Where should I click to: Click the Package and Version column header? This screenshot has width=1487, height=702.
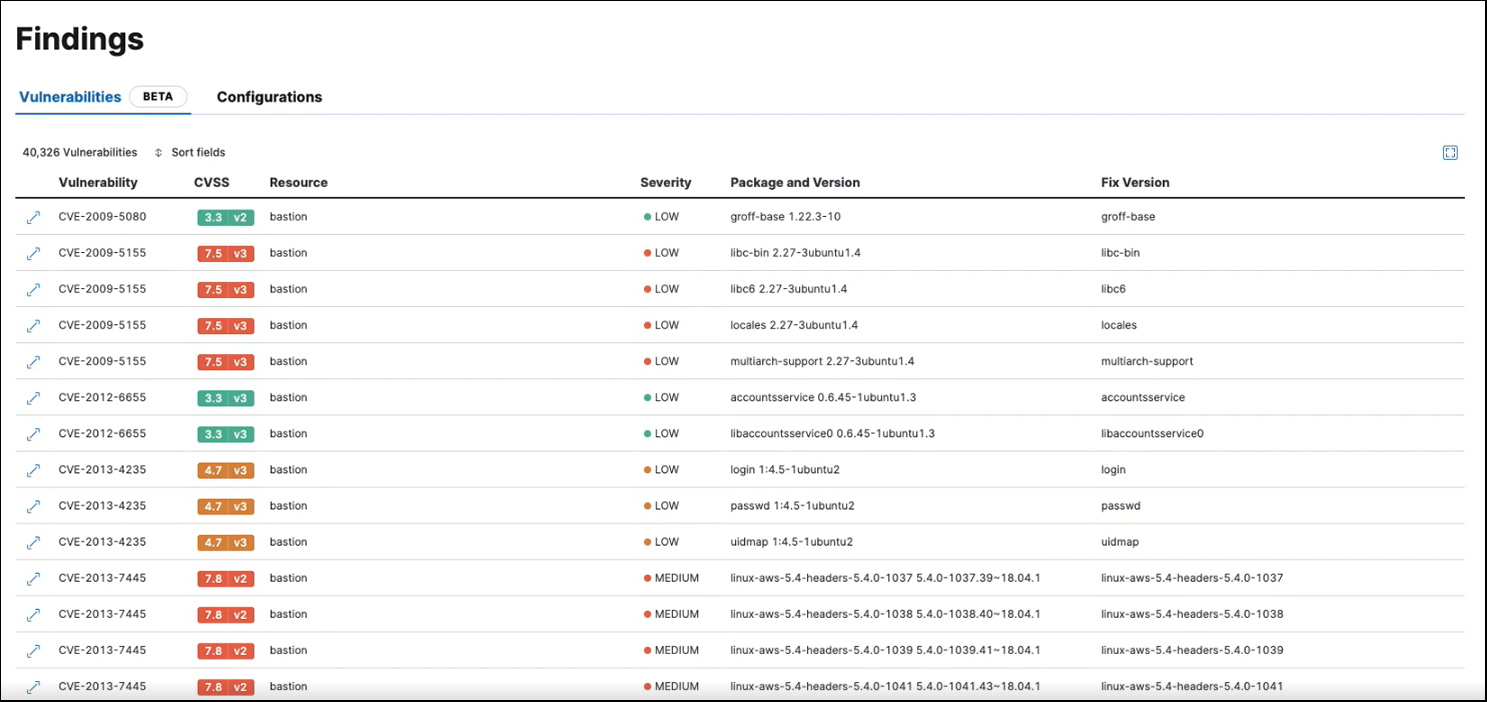coord(795,182)
